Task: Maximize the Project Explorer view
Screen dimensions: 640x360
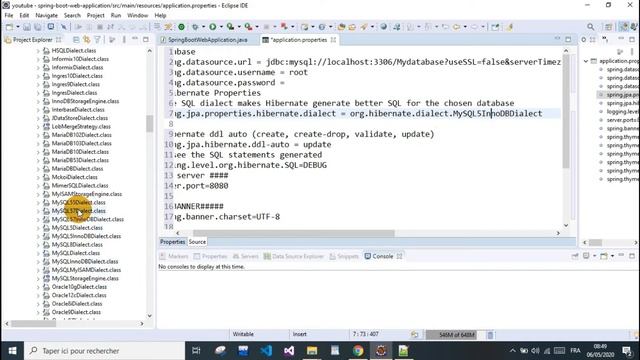Action: [146, 39]
